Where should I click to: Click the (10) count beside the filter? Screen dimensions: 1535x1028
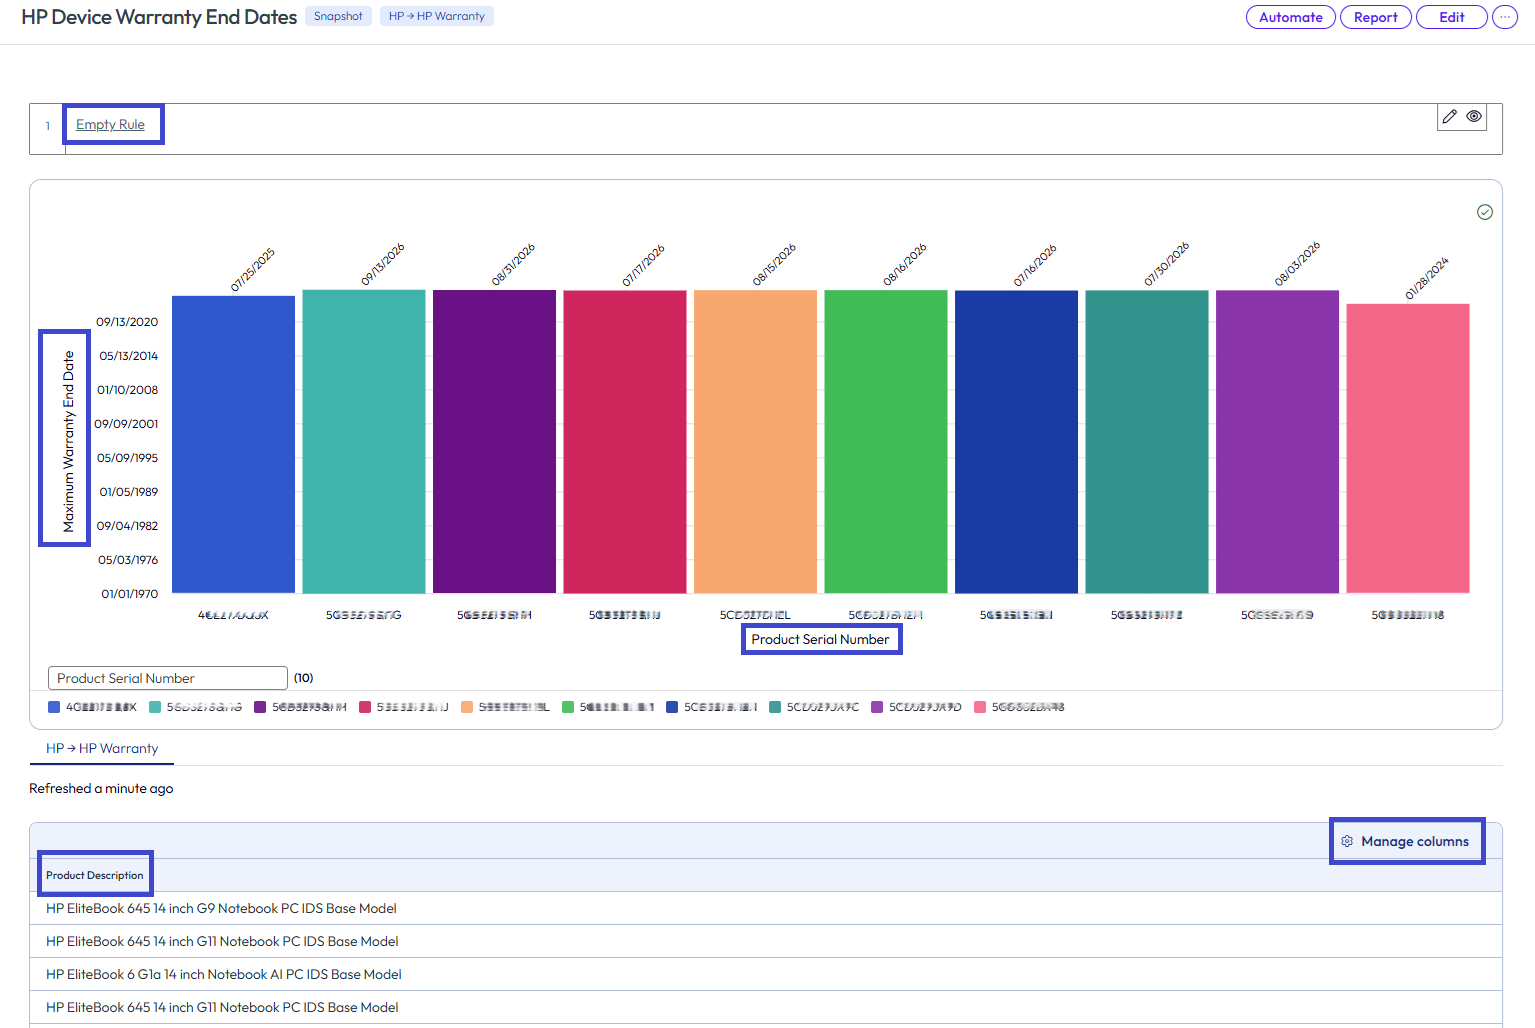coord(304,678)
